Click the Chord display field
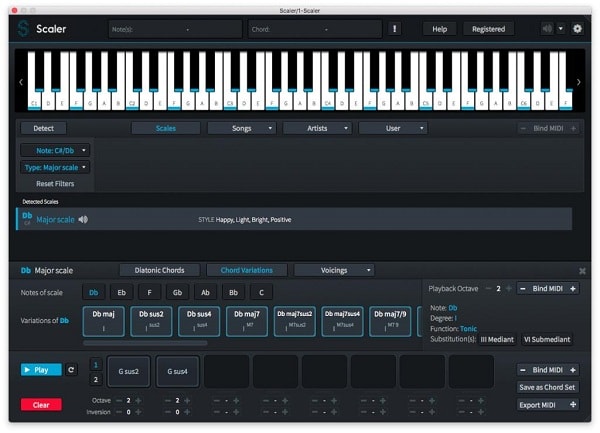The image size is (600, 433). click(315, 29)
